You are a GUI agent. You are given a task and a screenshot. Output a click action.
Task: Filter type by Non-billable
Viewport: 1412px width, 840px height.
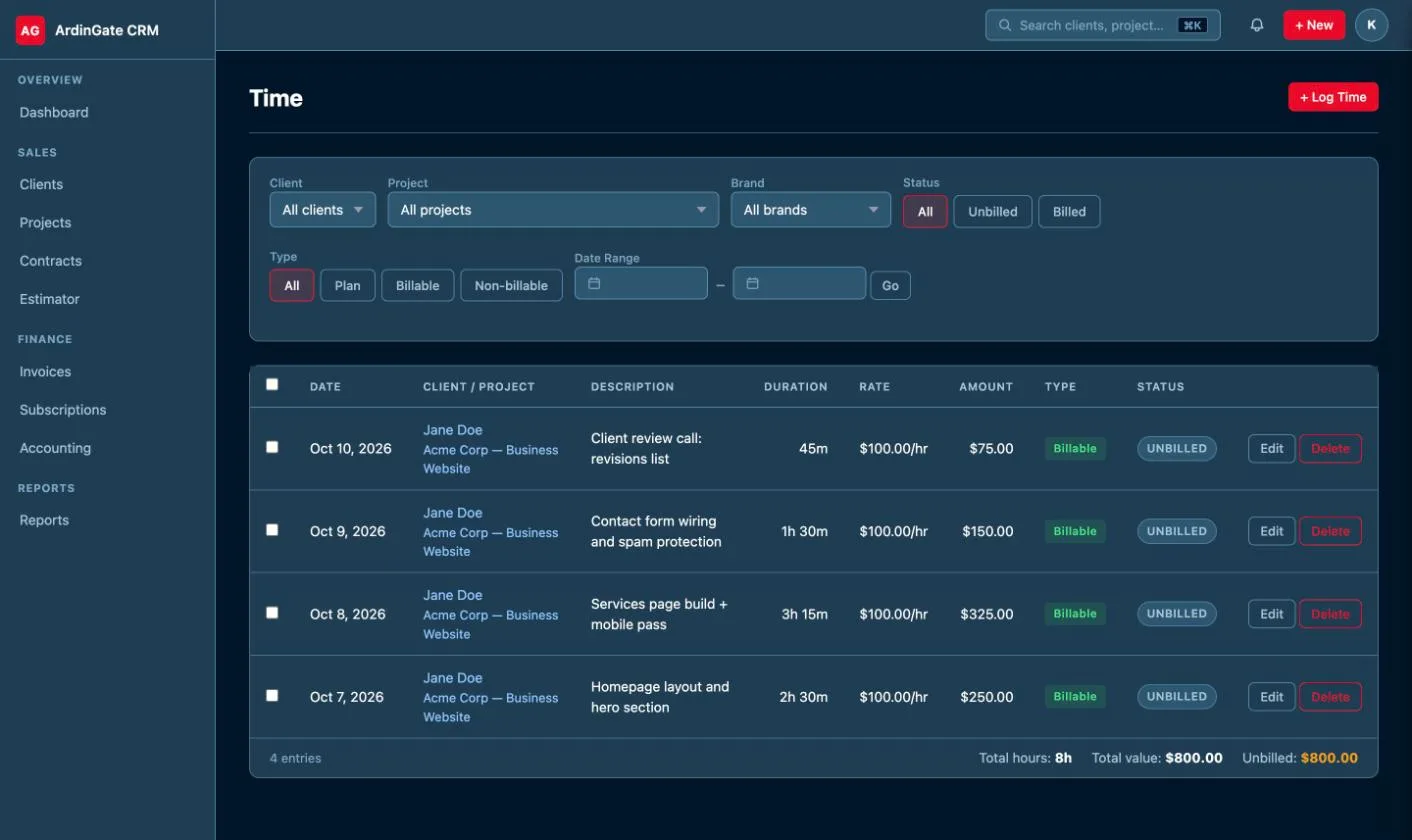511,285
